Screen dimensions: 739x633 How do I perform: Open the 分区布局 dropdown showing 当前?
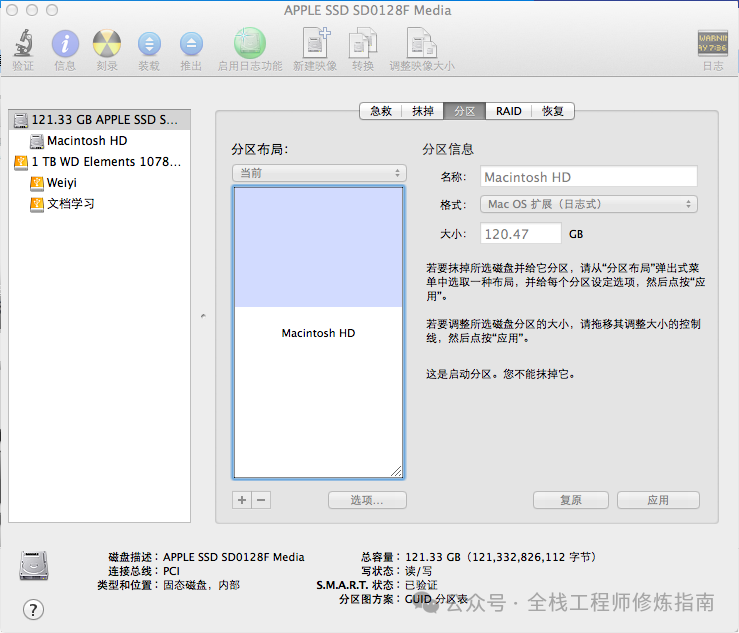(x=319, y=173)
